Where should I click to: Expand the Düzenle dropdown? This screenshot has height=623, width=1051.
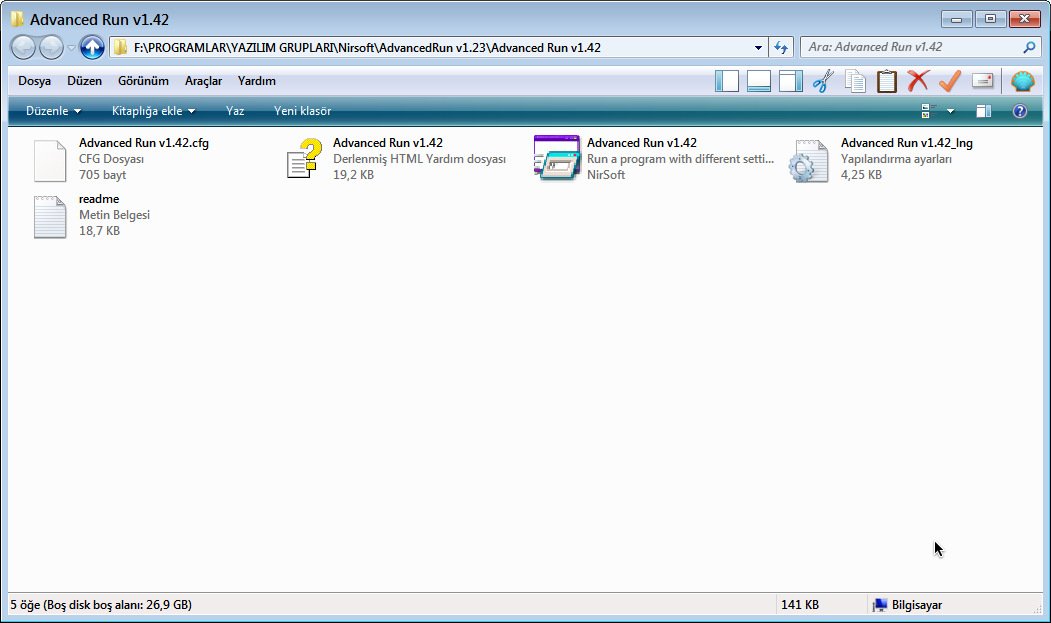53,111
